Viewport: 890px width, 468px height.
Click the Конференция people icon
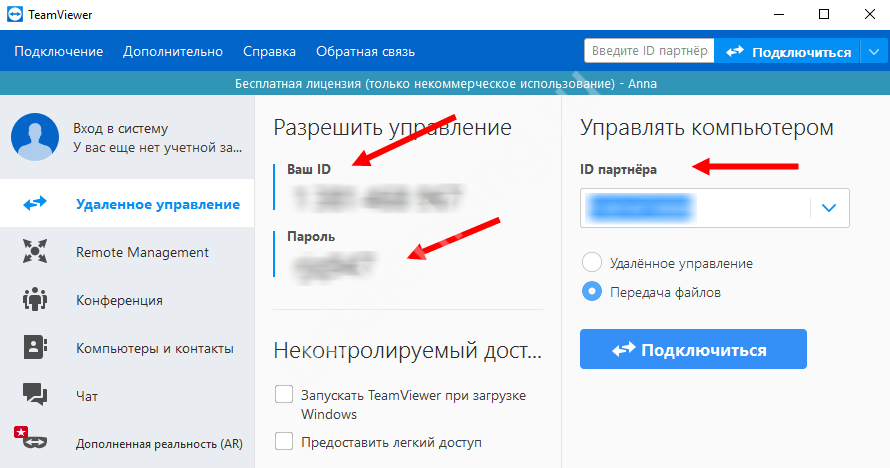click(35, 300)
